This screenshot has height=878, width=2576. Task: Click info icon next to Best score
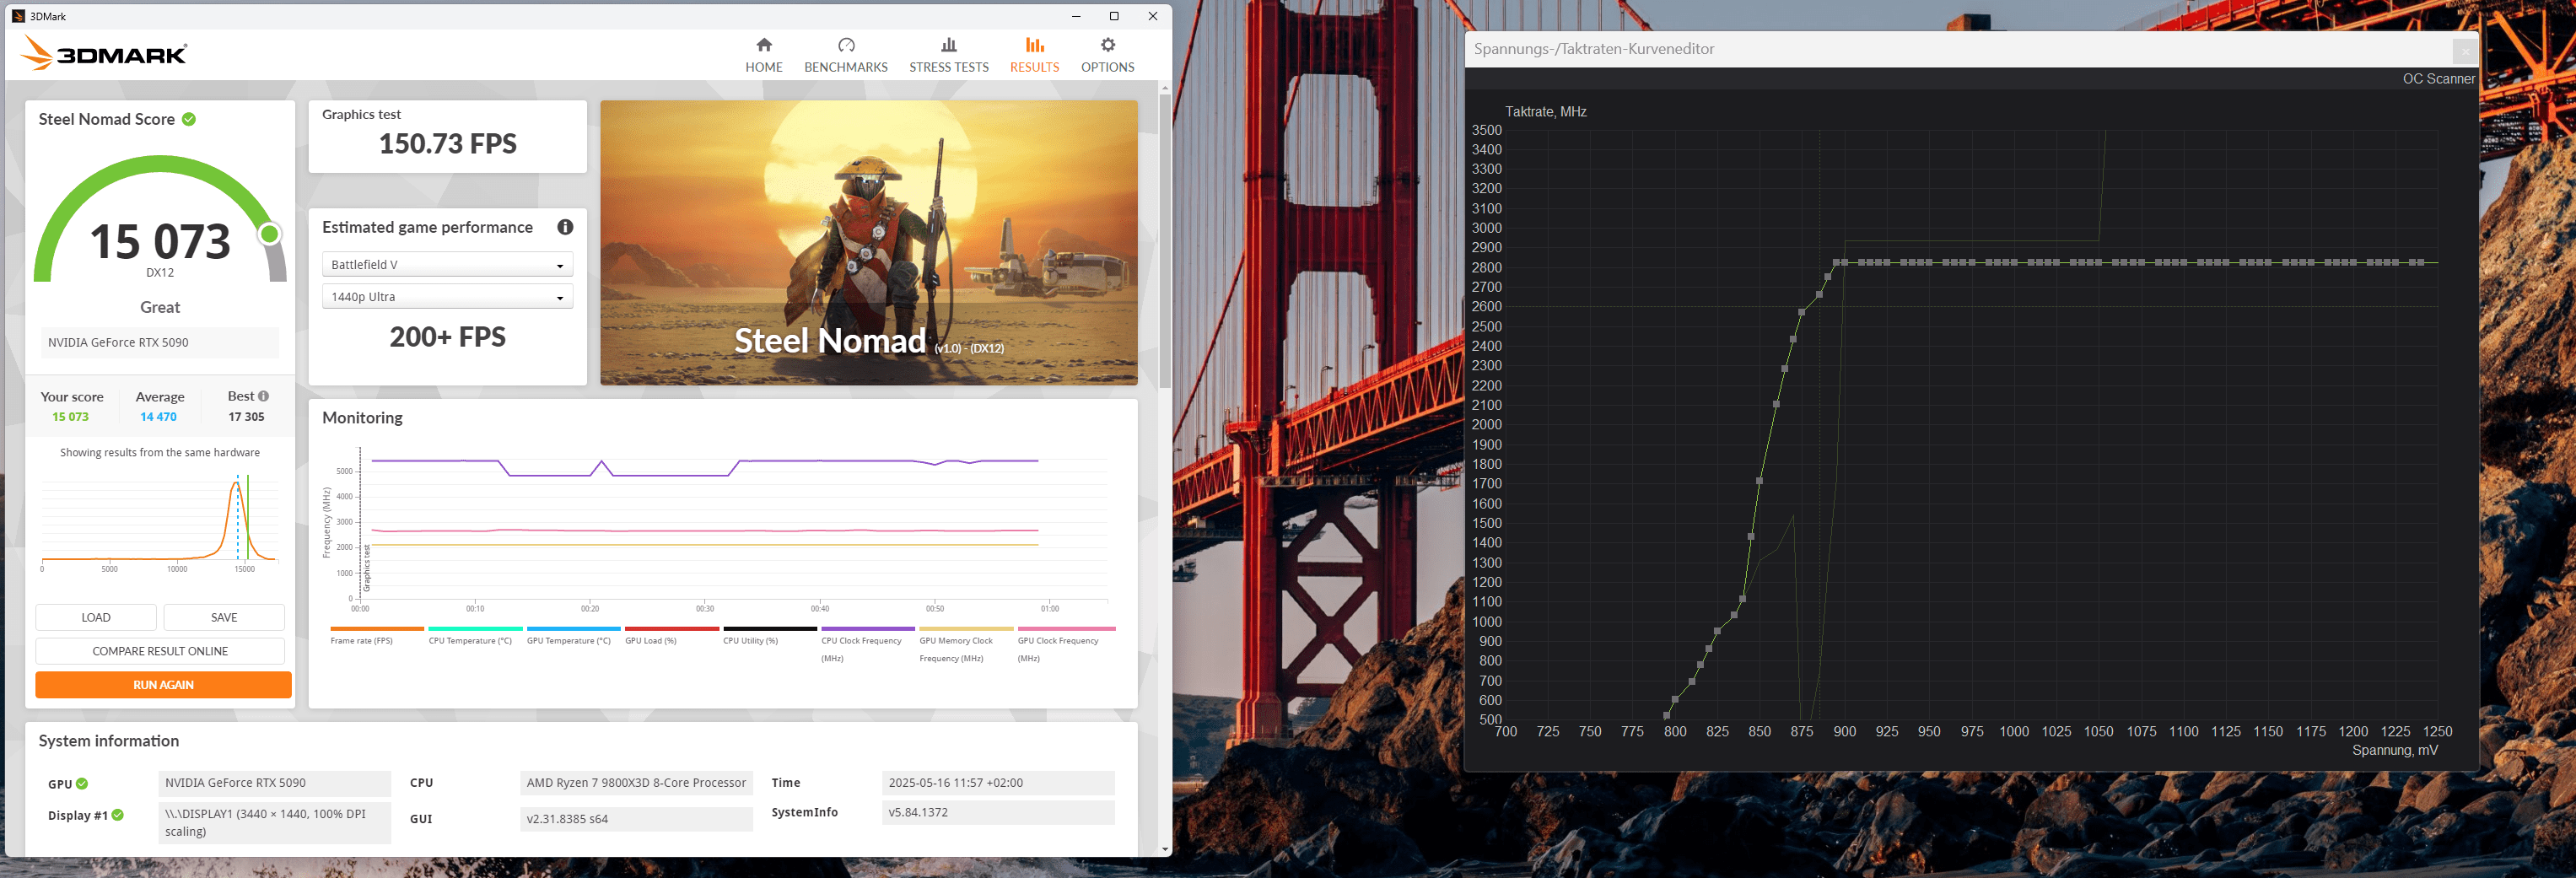(263, 396)
